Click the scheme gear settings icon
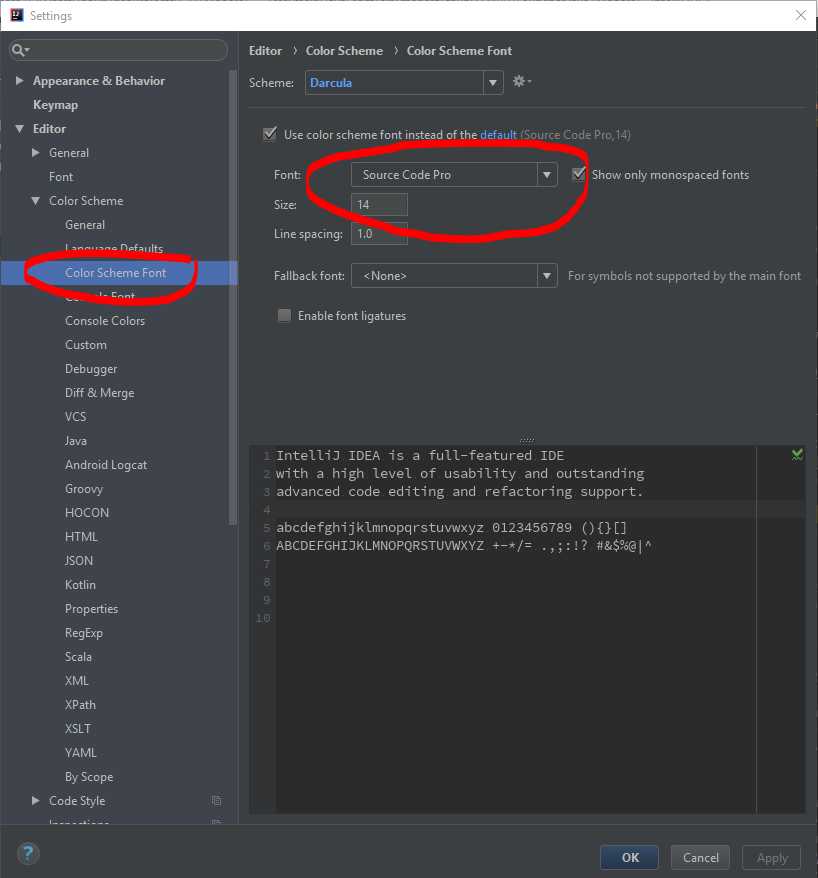818x878 pixels. 520,82
